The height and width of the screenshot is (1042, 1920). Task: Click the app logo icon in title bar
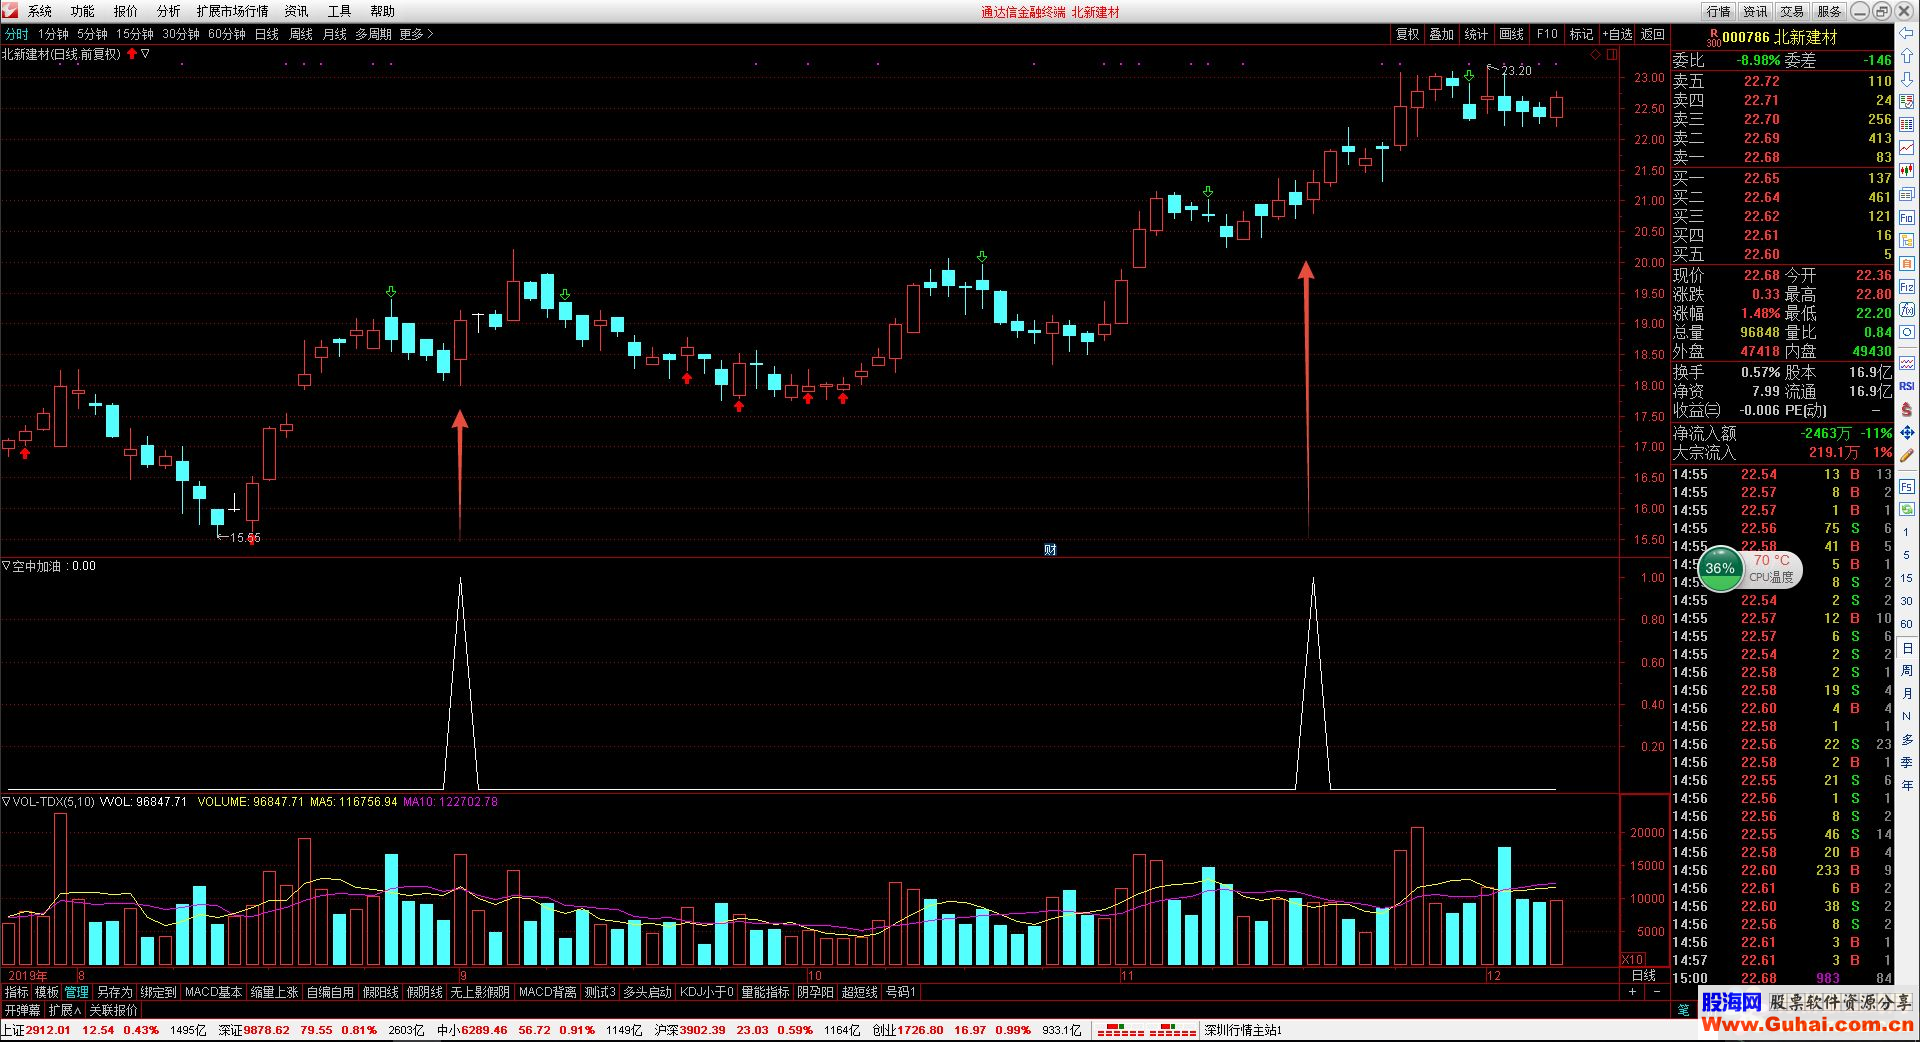(10, 11)
